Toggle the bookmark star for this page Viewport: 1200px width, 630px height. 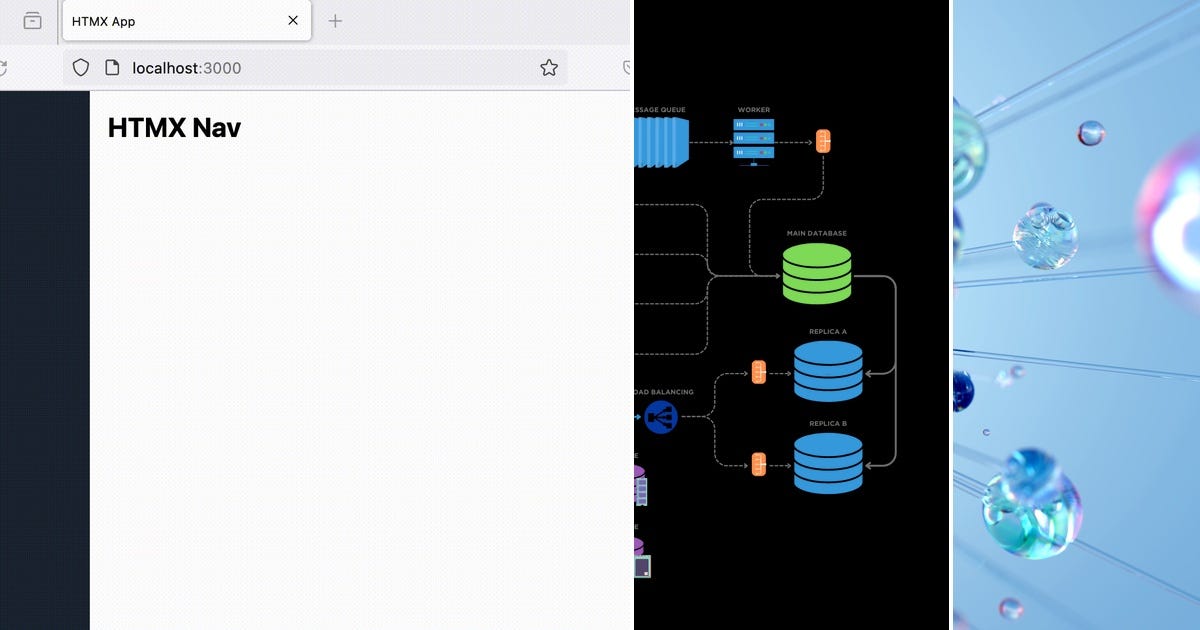(x=548, y=67)
